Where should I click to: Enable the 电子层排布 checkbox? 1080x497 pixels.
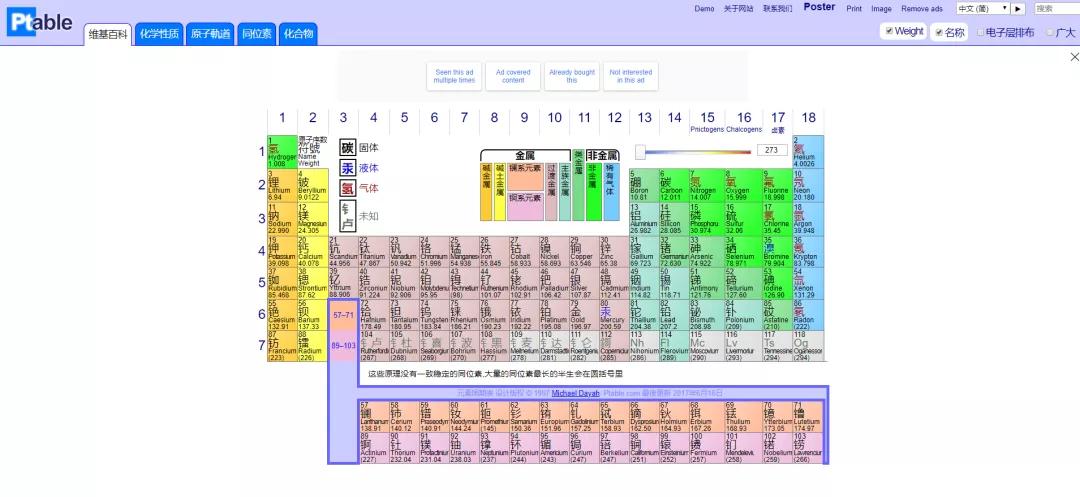[x=981, y=32]
